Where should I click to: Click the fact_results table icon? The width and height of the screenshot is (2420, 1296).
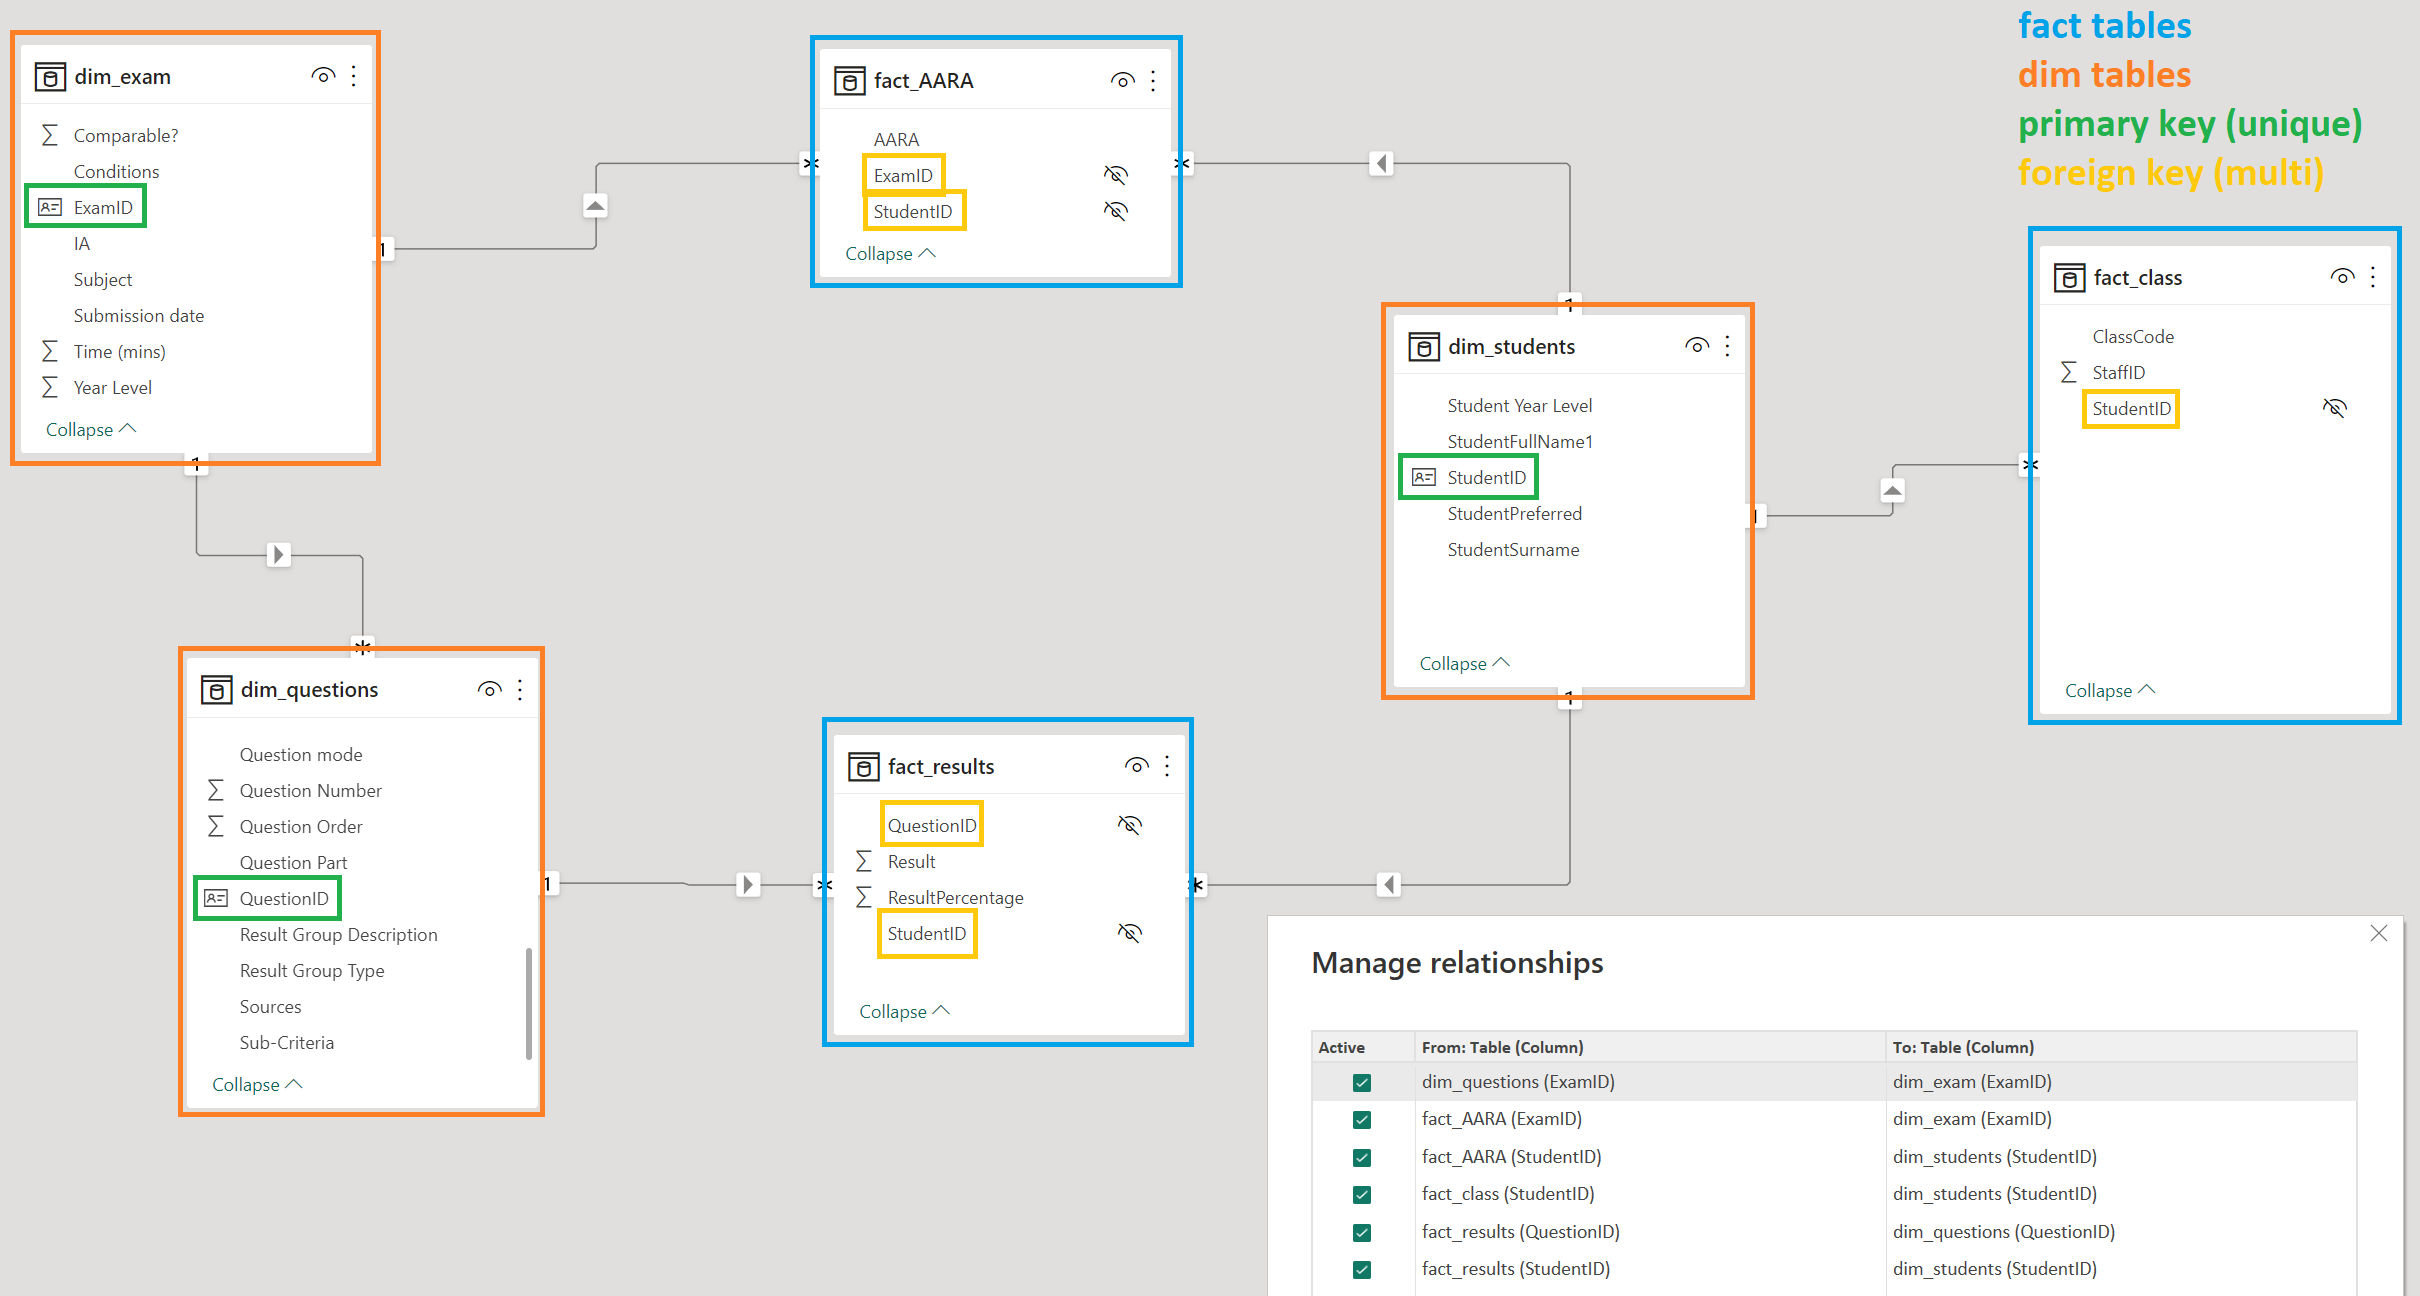pyautogui.click(x=864, y=767)
